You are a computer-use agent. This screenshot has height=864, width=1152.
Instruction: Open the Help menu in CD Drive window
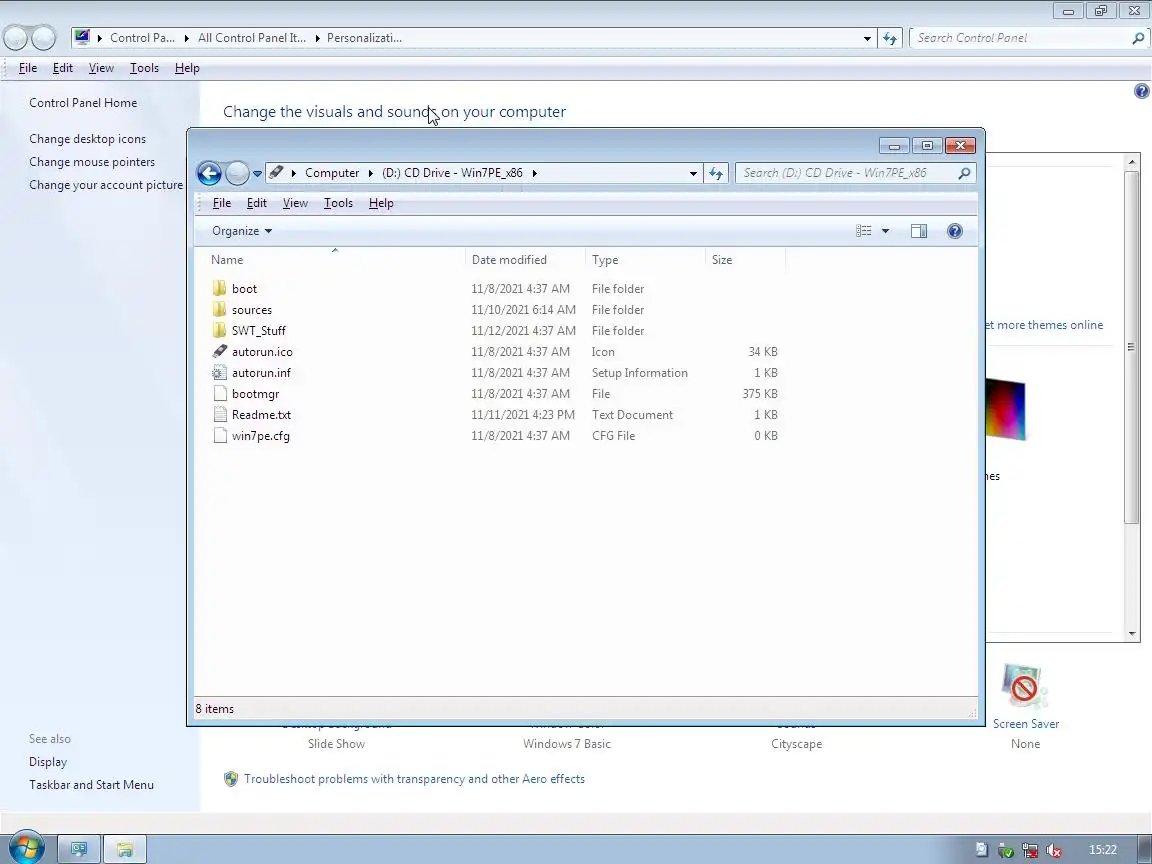point(381,203)
